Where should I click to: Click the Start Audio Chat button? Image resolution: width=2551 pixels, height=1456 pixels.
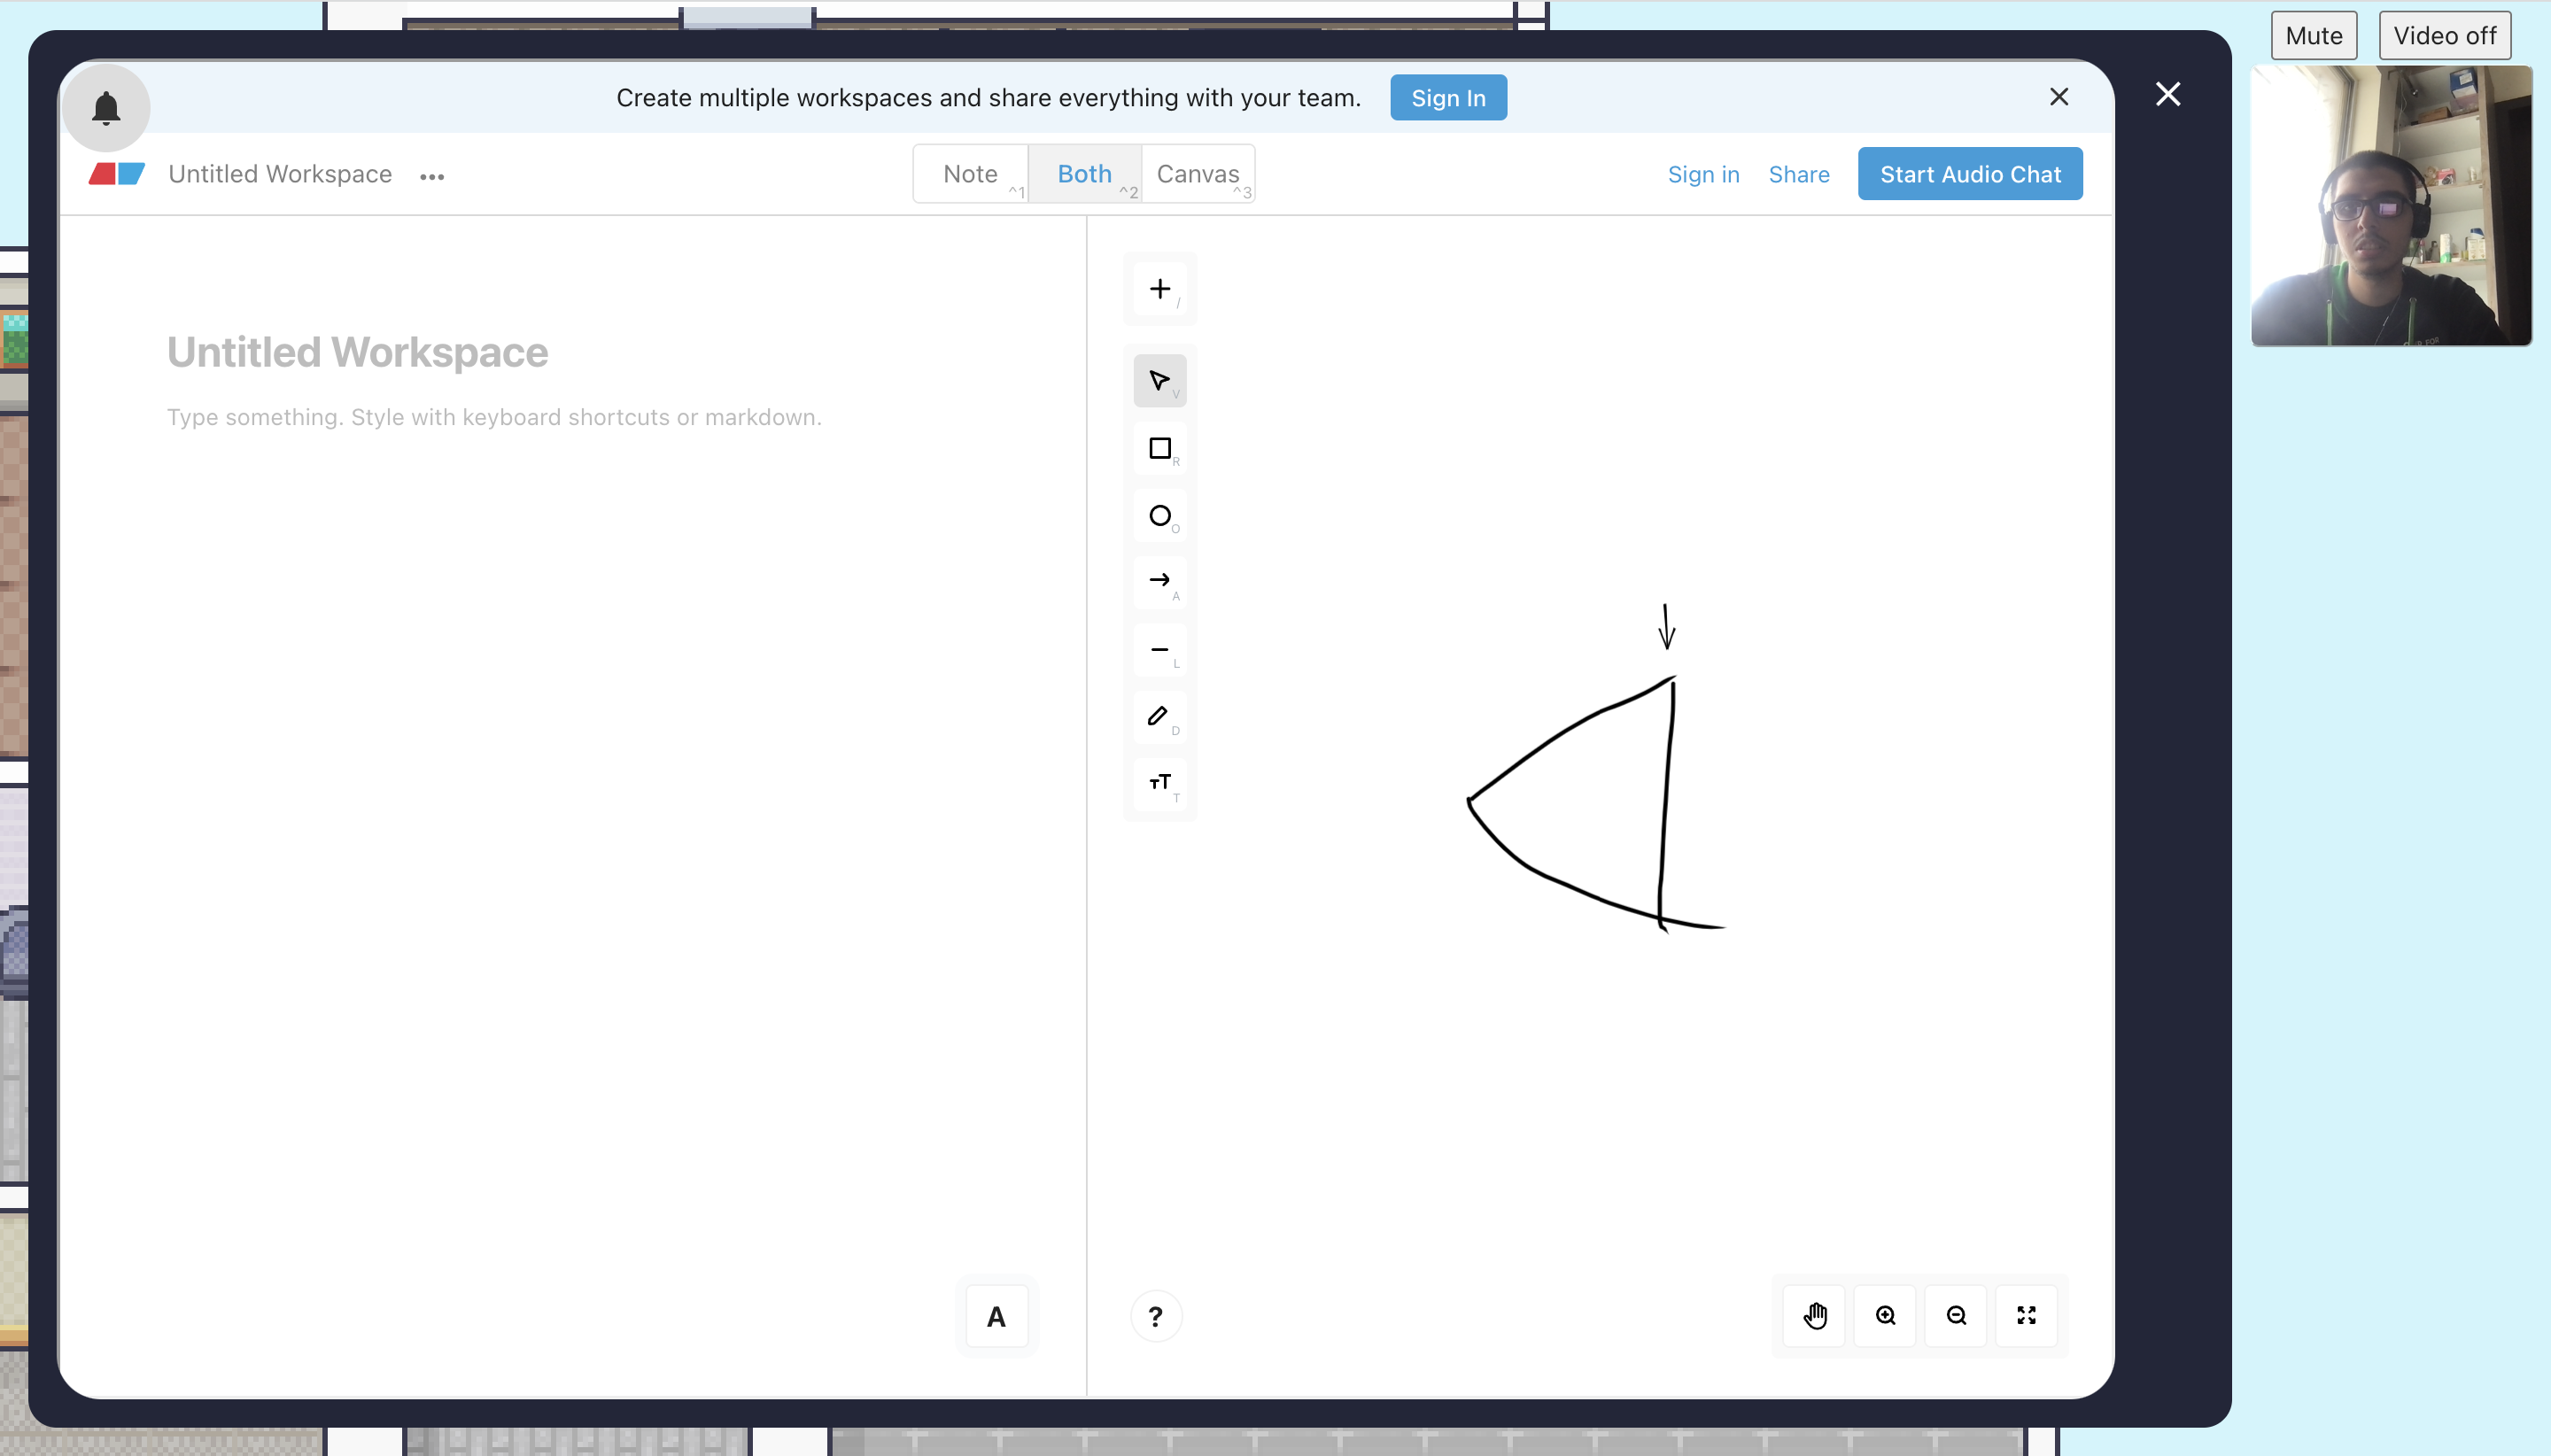pos(1970,174)
